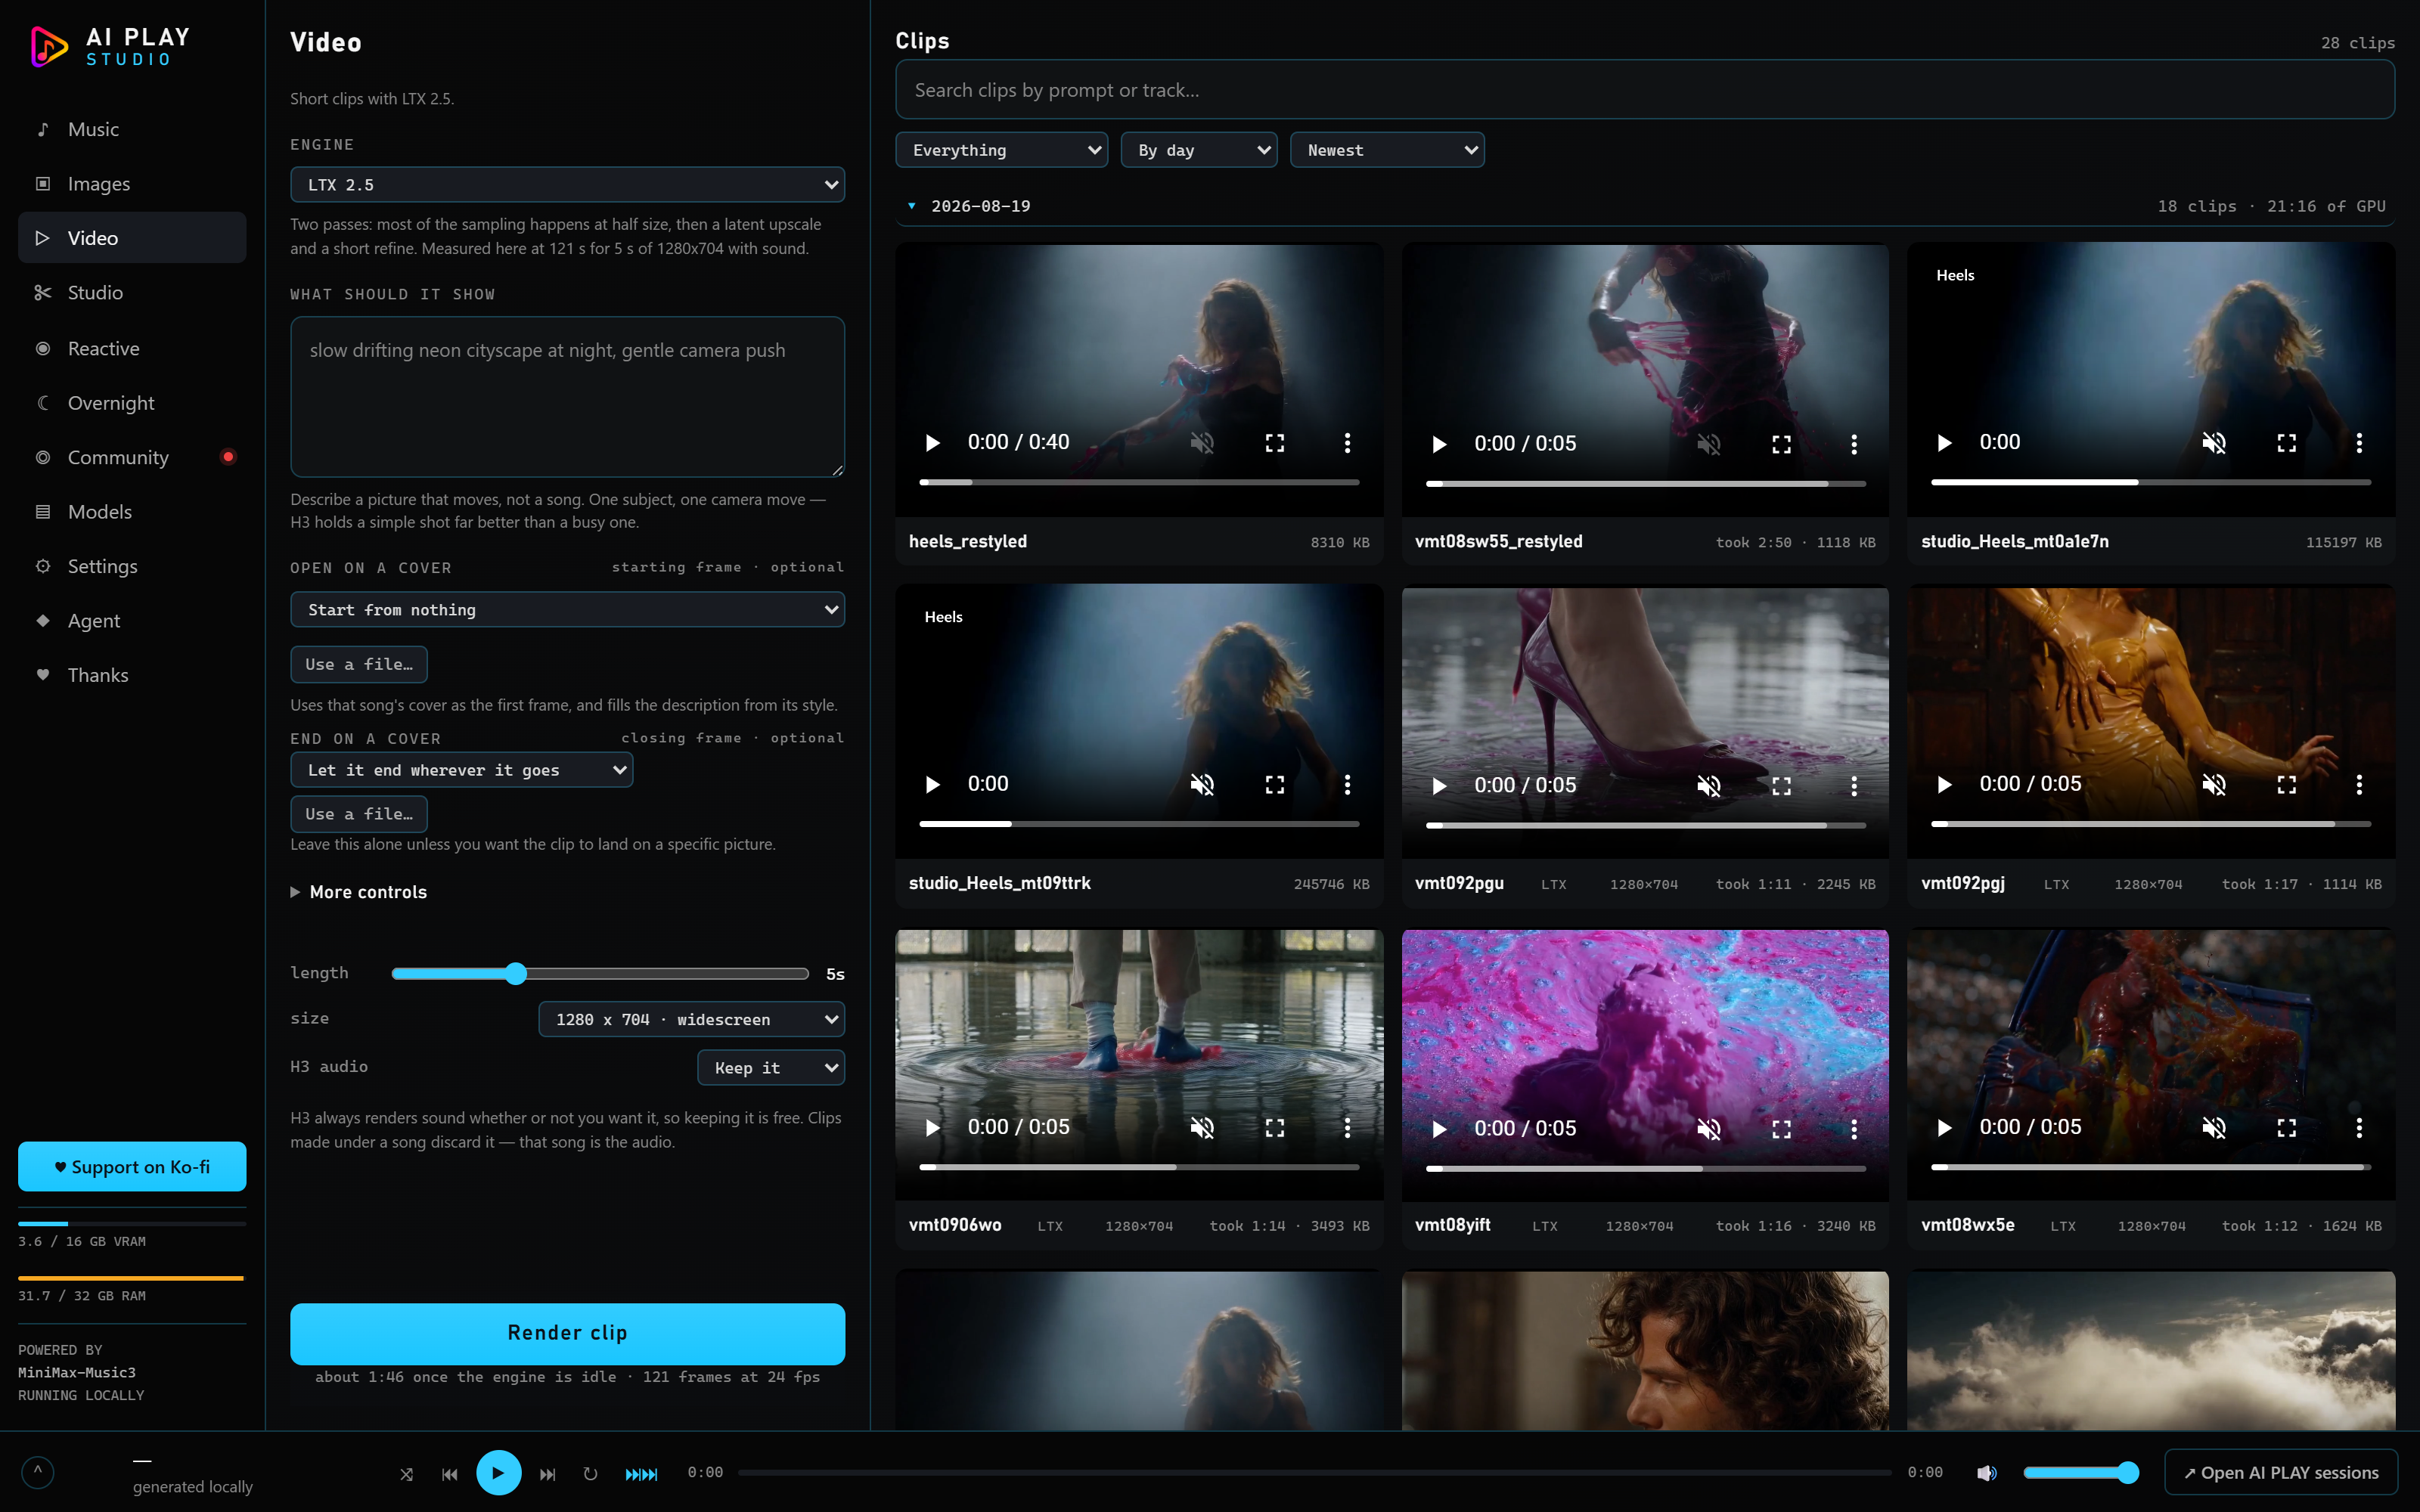
Task: Play the vmt092pgu clip
Action: coord(1439,786)
